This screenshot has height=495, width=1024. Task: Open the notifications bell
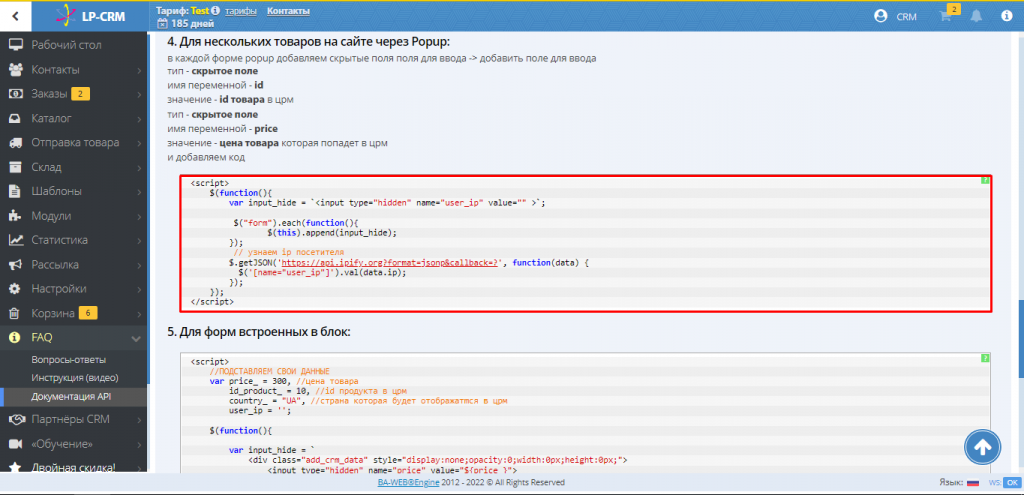pyautogui.click(x=976, y=16)
